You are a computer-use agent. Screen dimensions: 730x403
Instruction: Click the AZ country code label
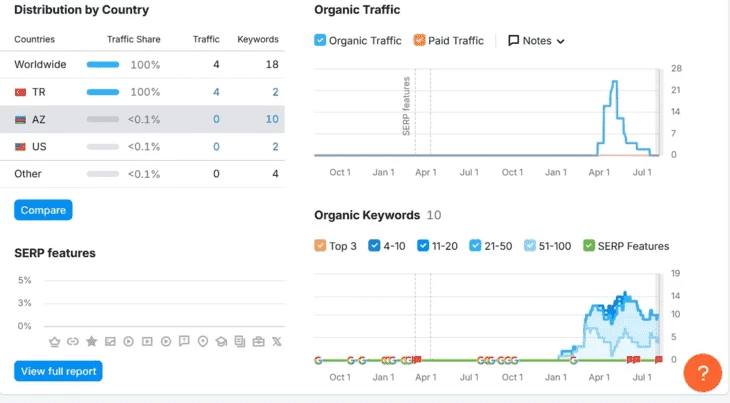pyautogui.click(x=39, y=120)
